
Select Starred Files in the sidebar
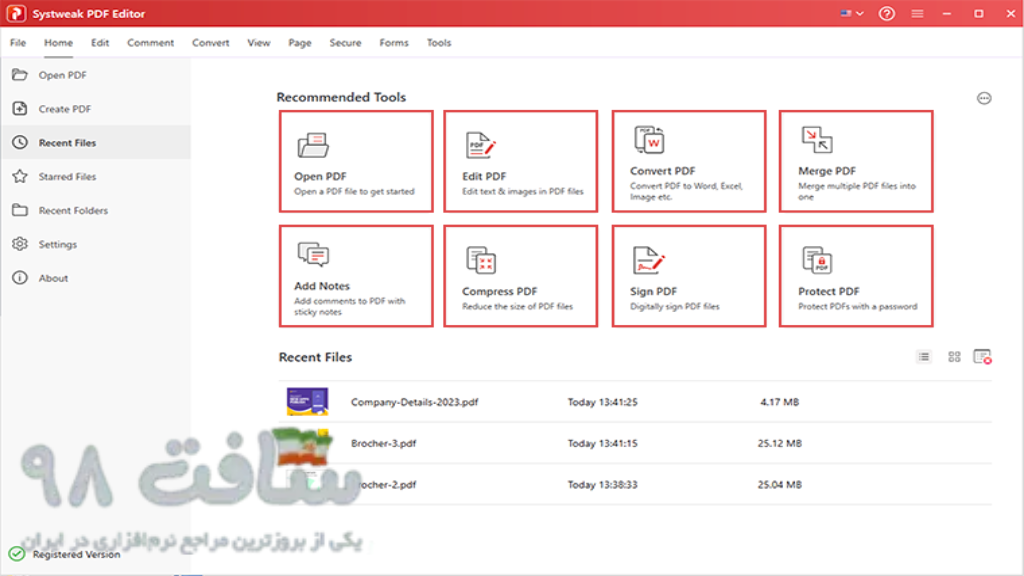click(x=67, y=176)
